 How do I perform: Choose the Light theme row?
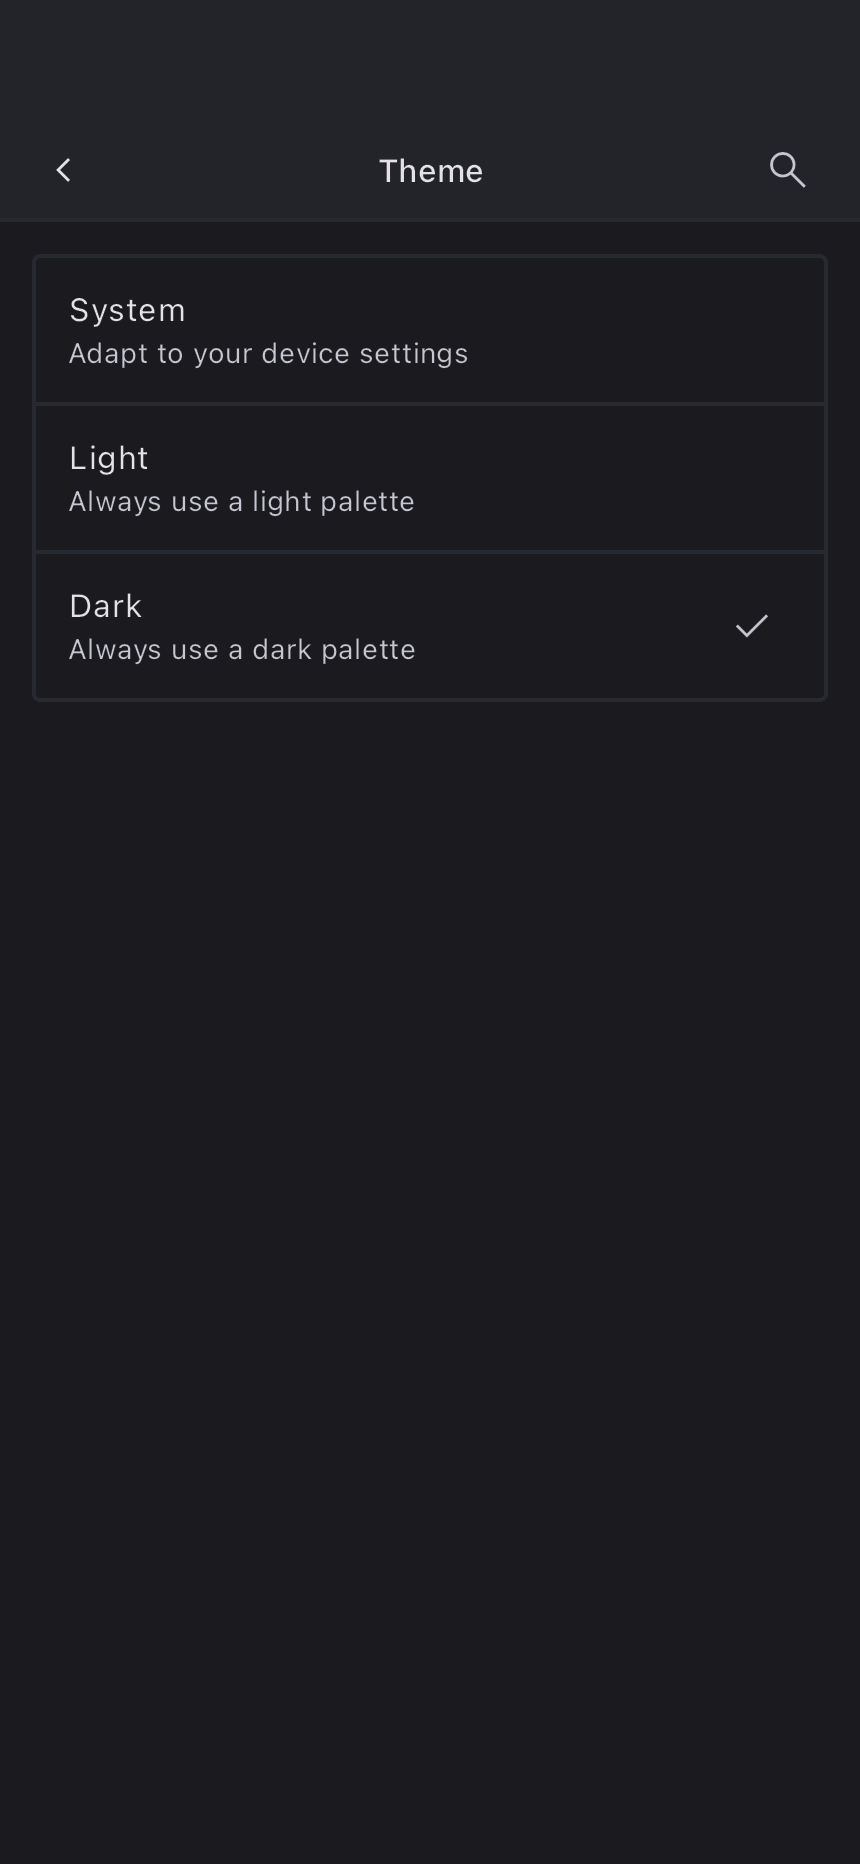(x=430, y=478)
